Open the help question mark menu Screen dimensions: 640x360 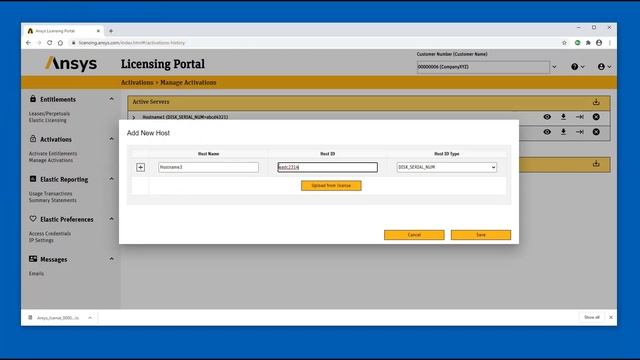[578, 67]
